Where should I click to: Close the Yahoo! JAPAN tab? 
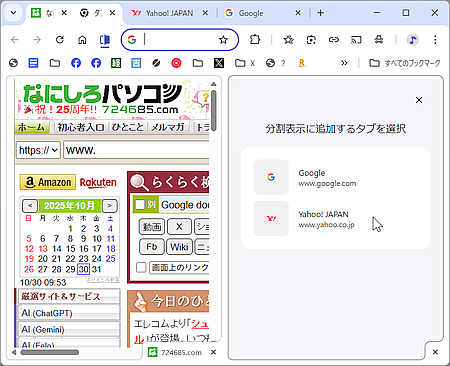pos(205,13)
